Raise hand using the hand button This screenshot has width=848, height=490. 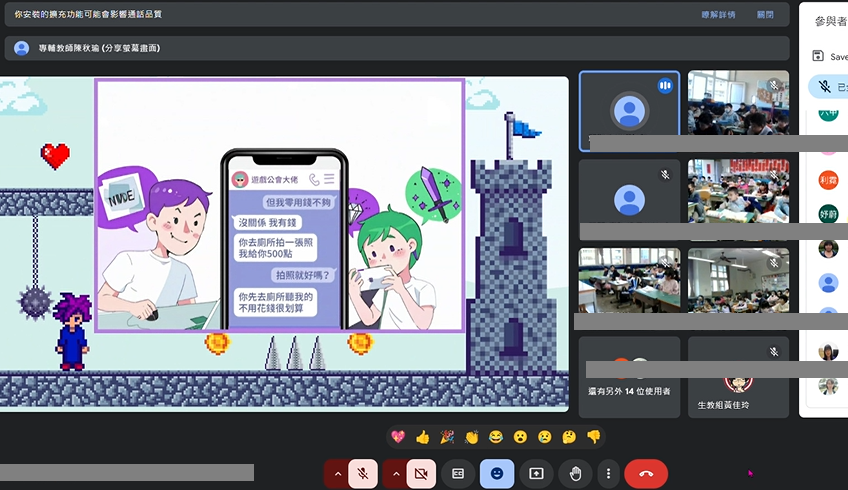[x=575, y=473]
